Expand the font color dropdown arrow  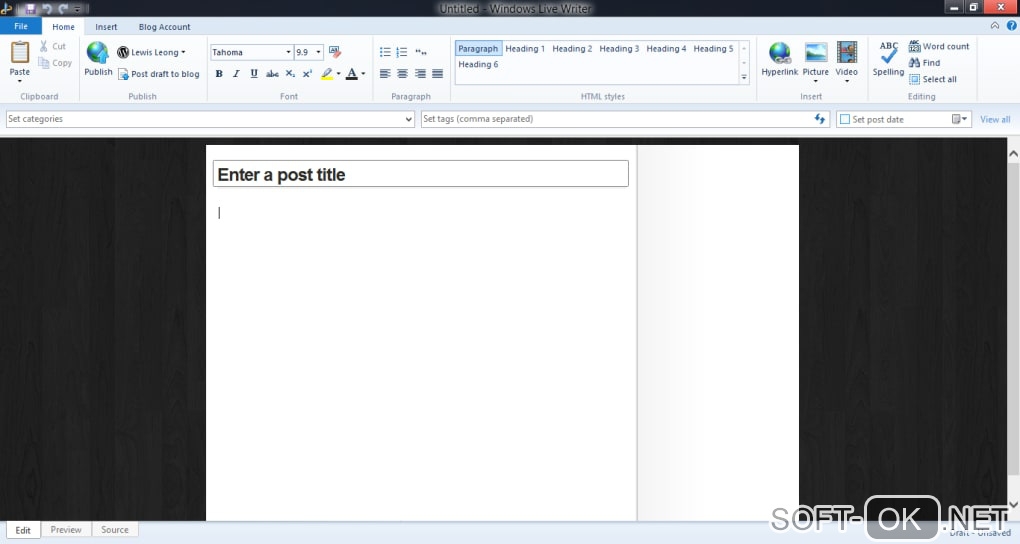363,74
